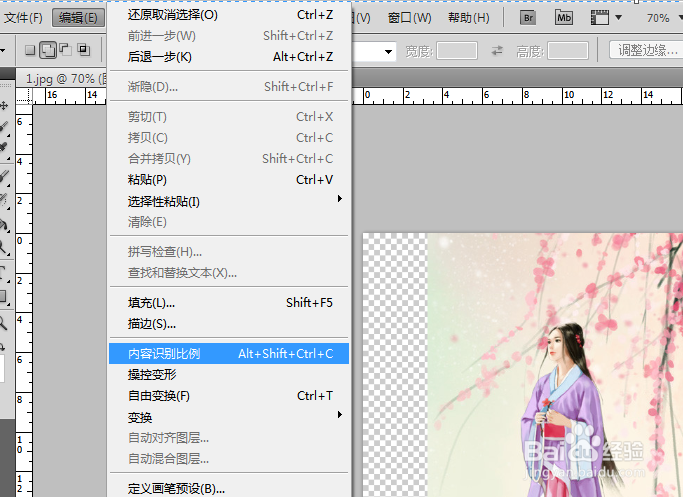Viewport: 683px width, 497px height.
Task: Choose 还原取消选择(O) to undo
Action: pos(229,15)
